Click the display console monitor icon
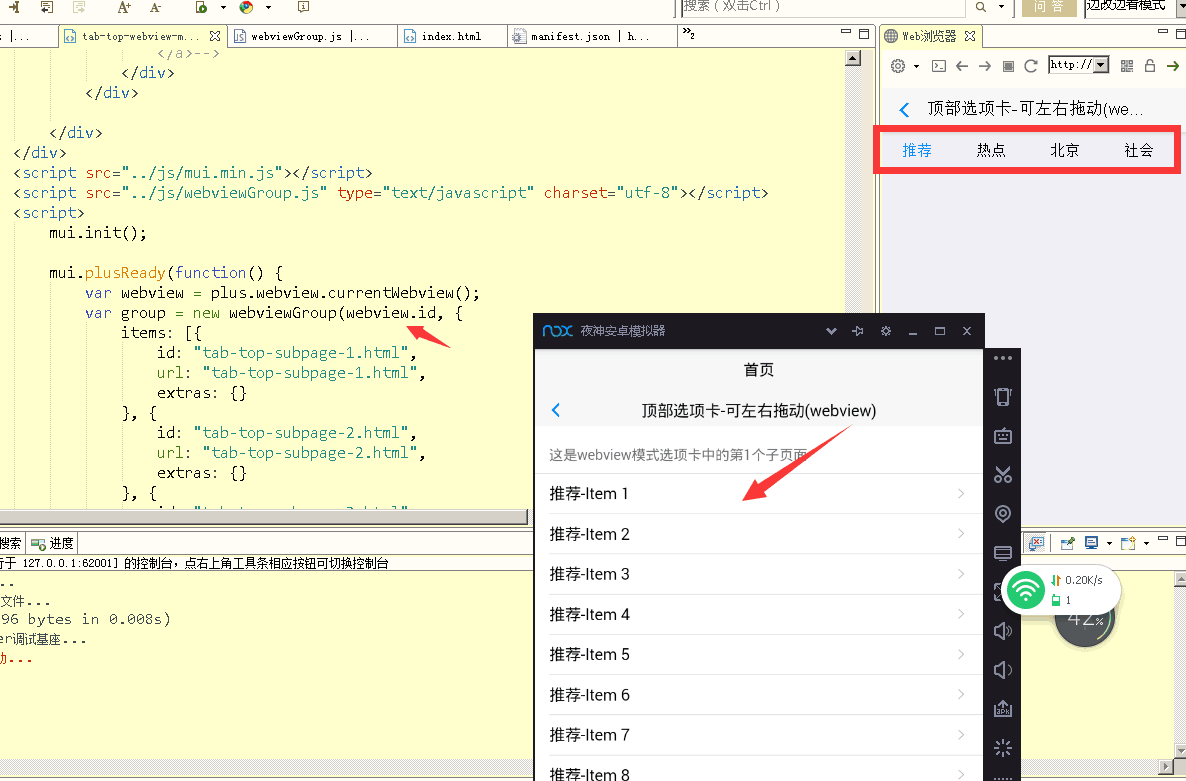 coord(1091,543)
